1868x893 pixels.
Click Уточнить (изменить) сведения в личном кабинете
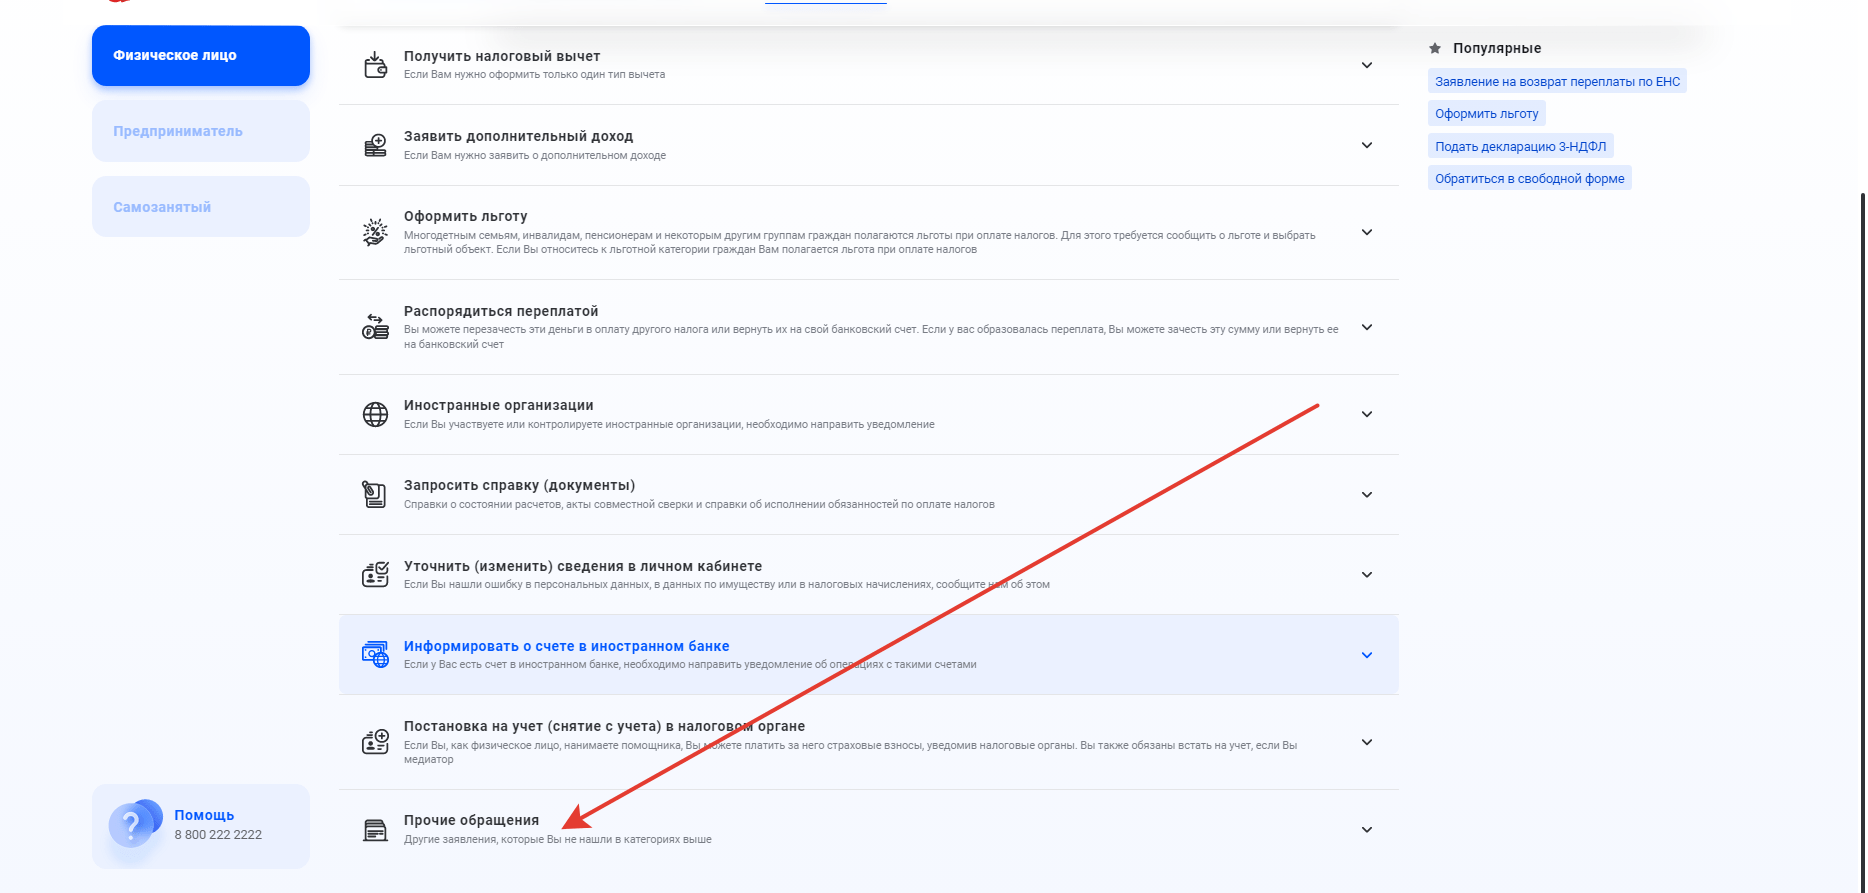583,566
